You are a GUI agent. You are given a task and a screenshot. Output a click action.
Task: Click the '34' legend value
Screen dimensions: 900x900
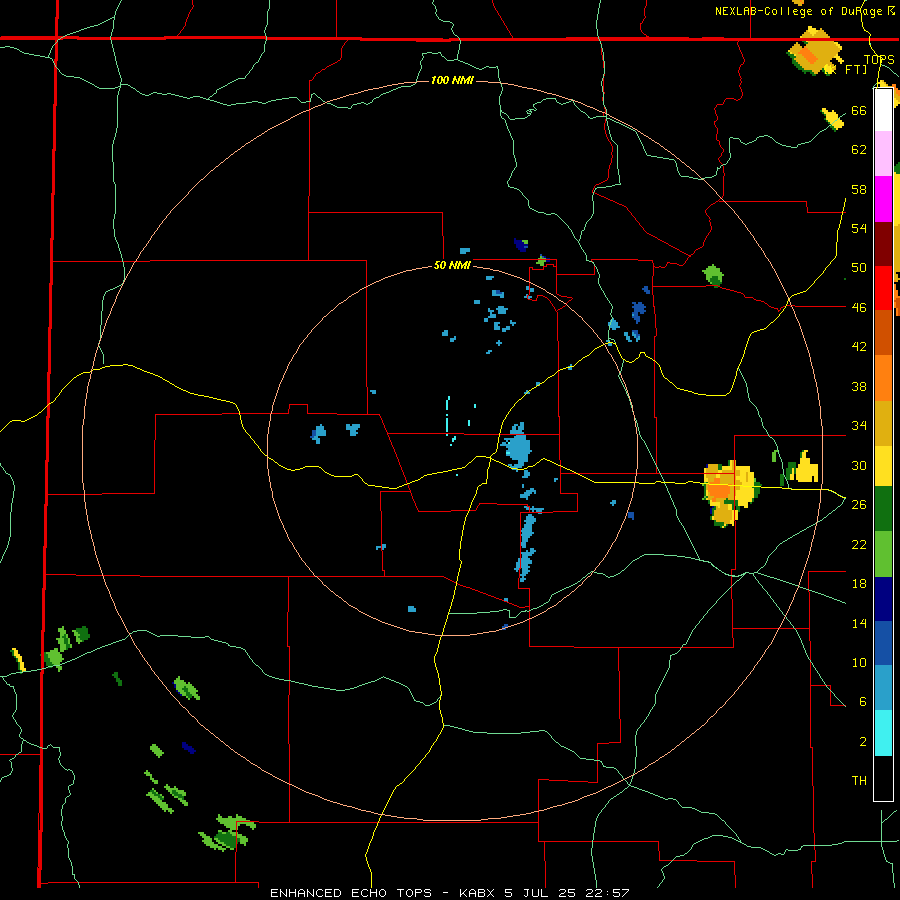(859, 426)
